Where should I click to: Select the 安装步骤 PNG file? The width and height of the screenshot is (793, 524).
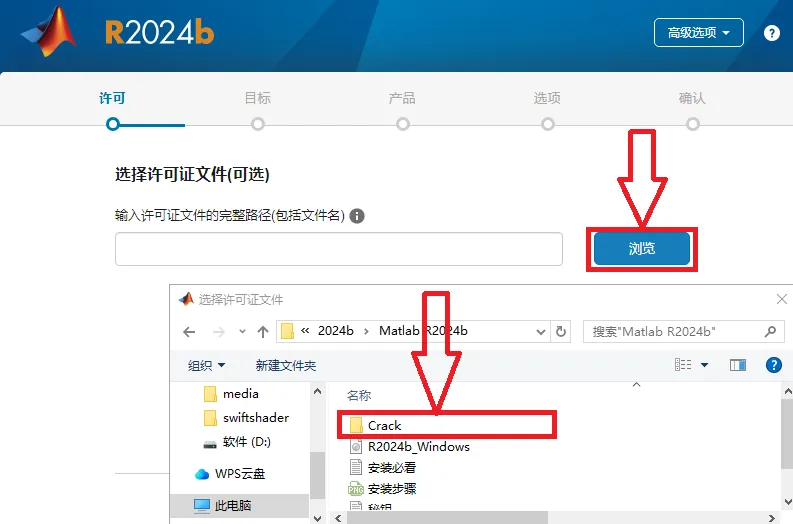click(x=383, y=489)
